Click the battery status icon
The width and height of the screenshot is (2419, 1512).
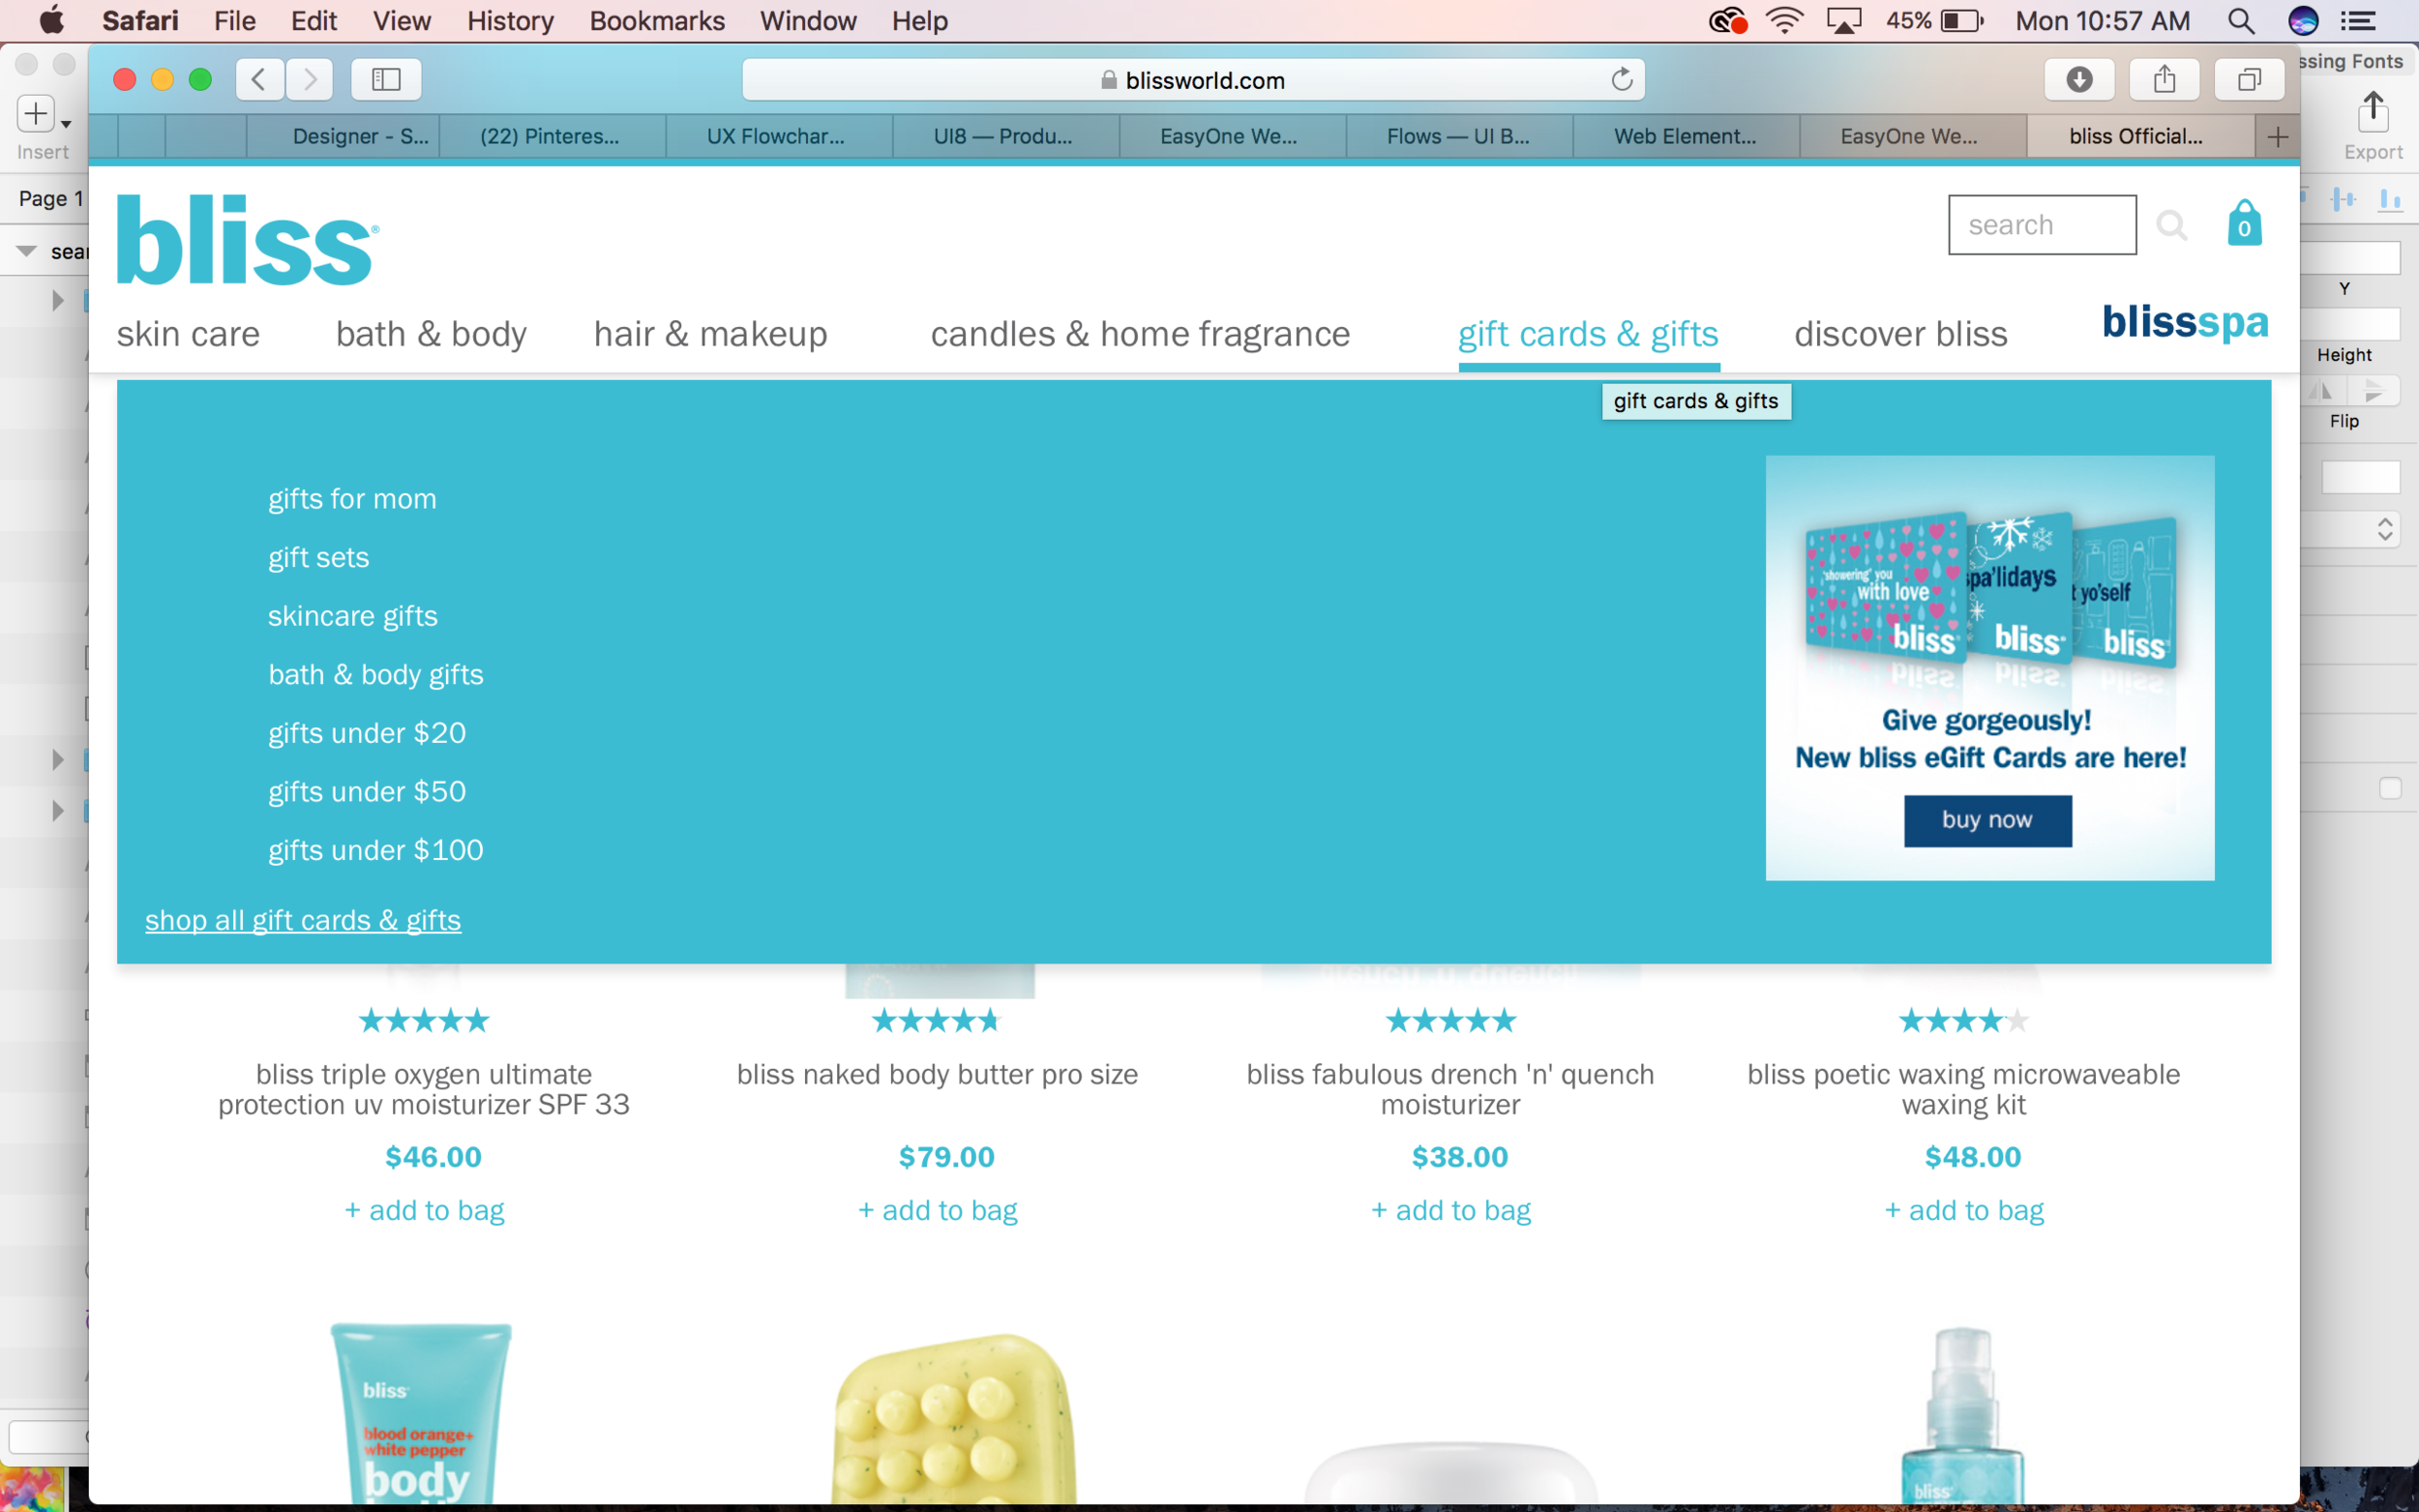pyautogui.click(x=1962, y=21)
